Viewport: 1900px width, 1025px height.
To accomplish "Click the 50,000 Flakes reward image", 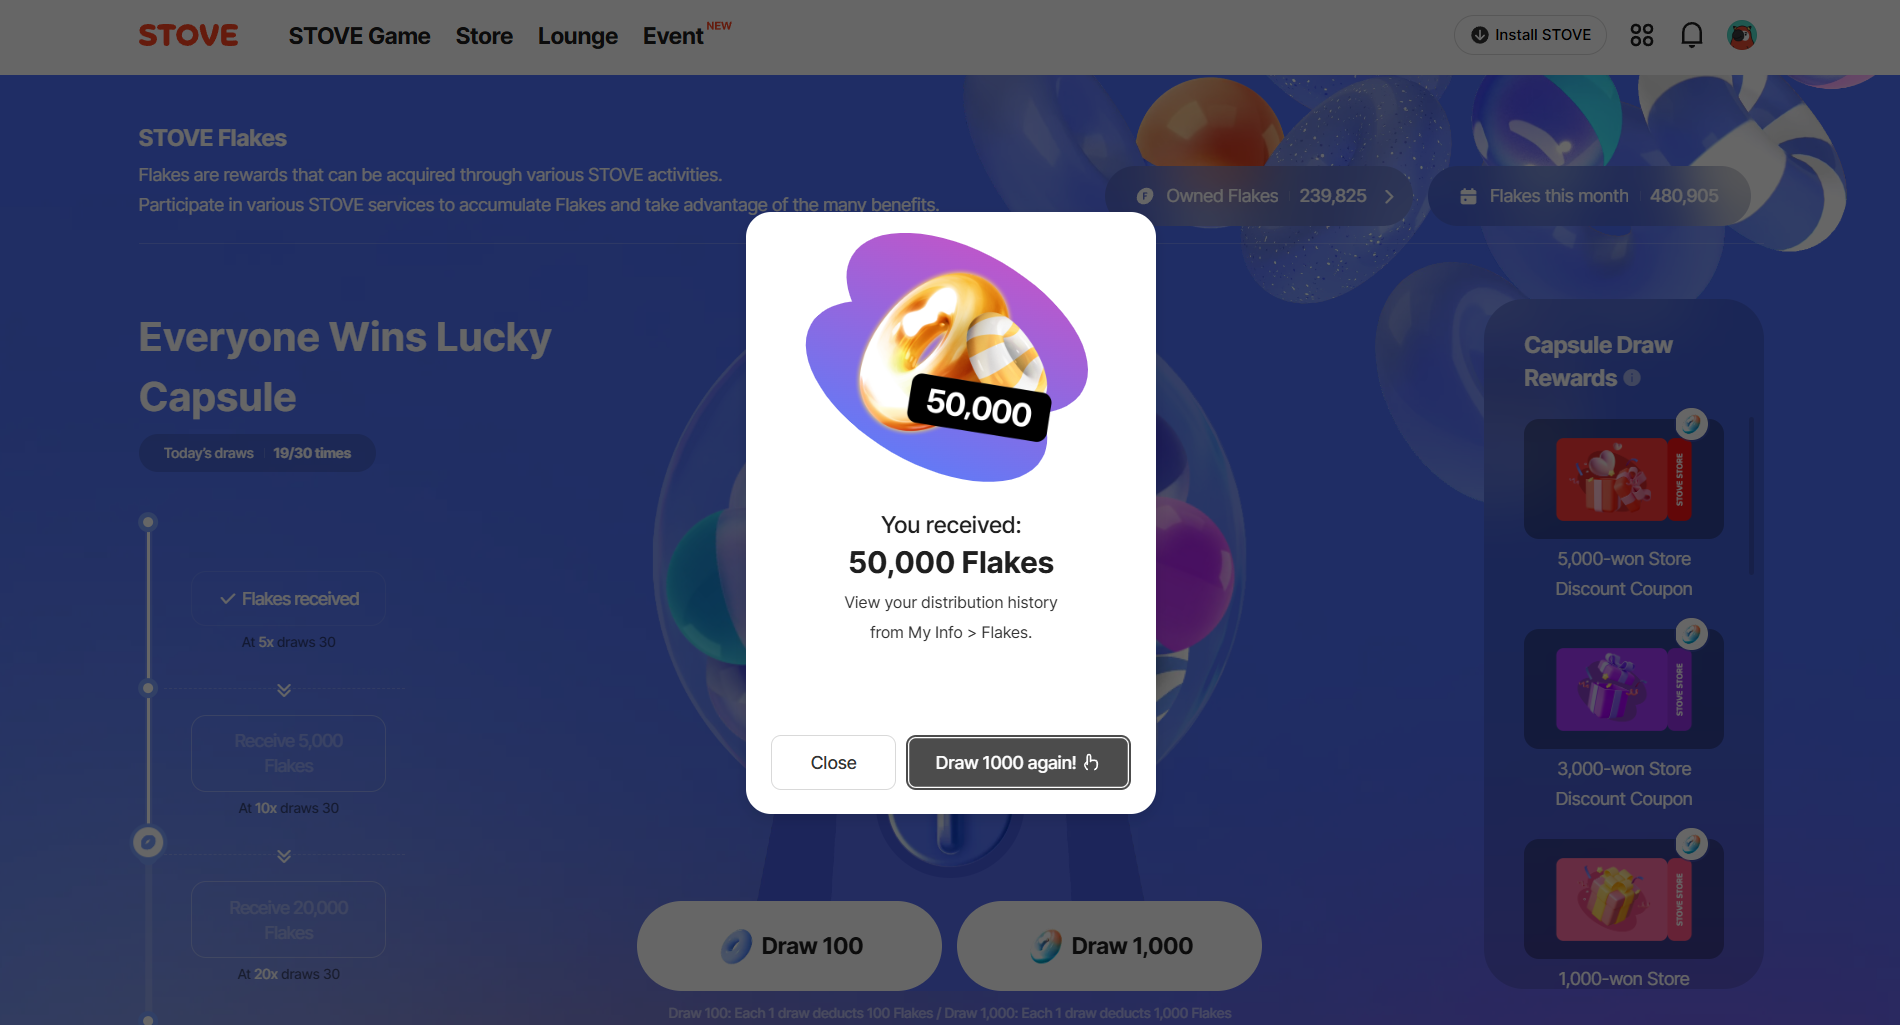I will pos(947,357).
